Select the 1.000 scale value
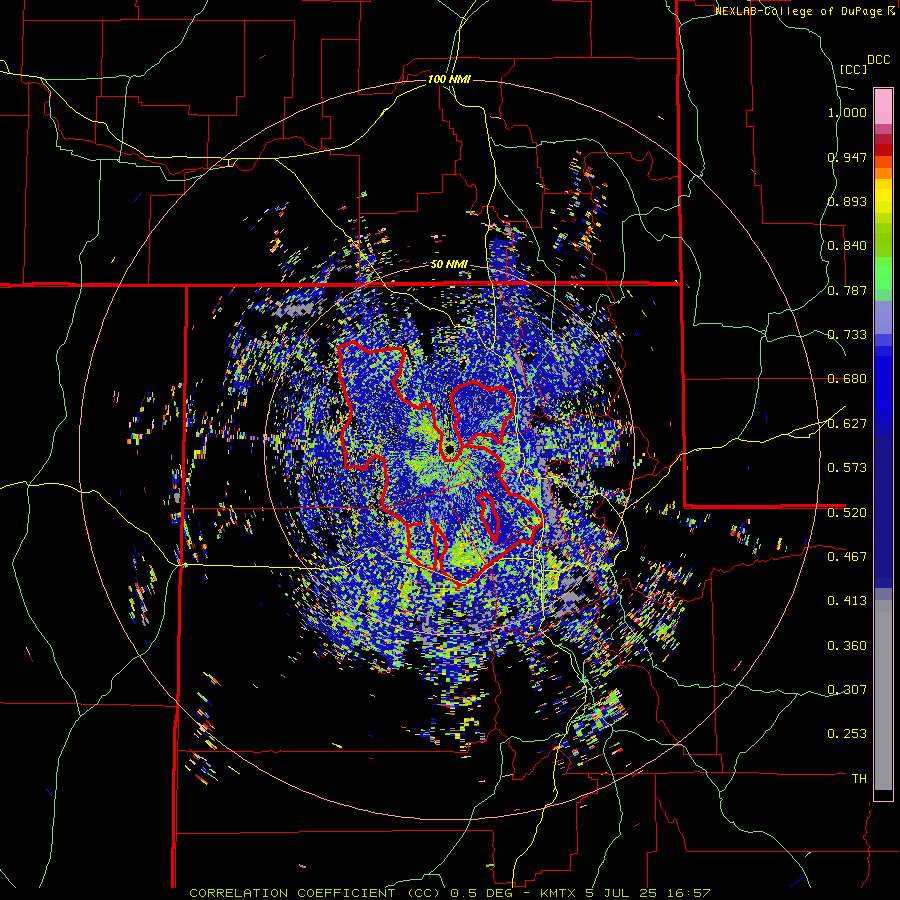The image size is (900, 900). tap(847, 112)
